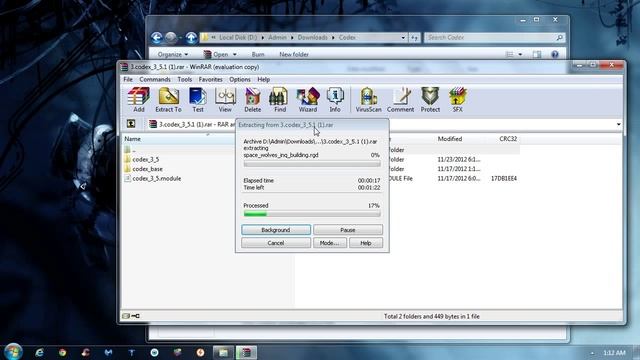Launch the Wizard icon

coord(308,99)
